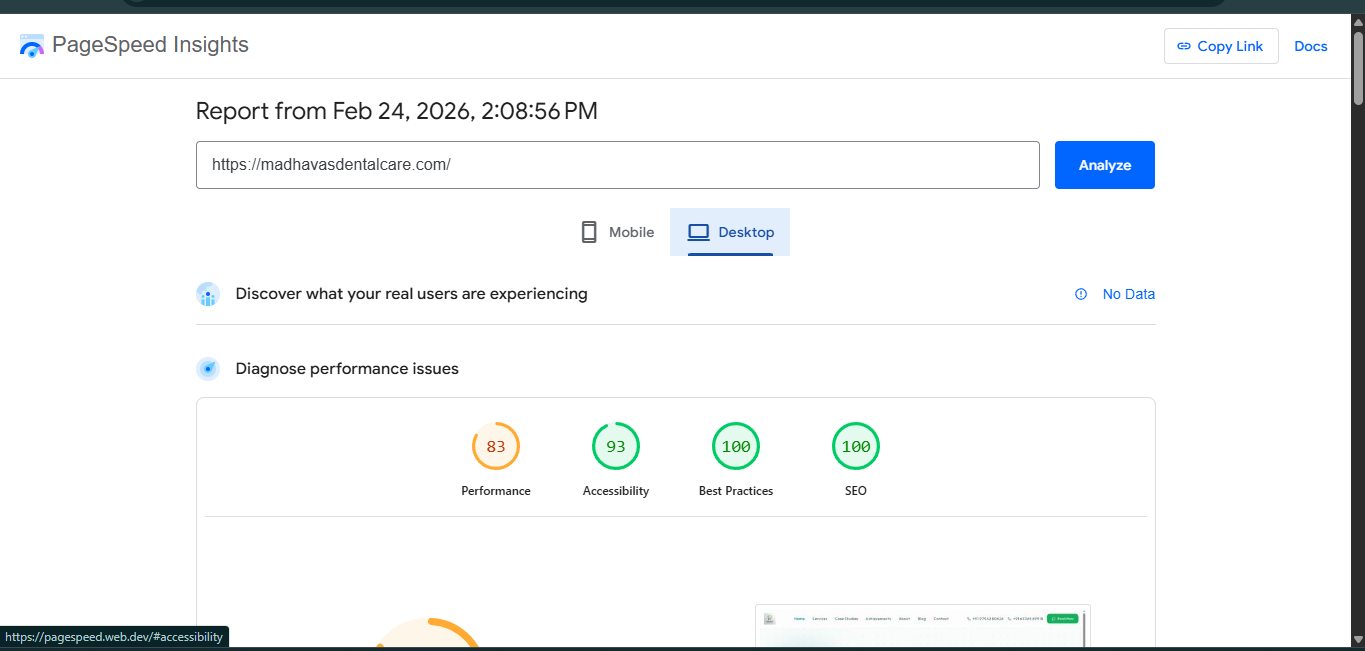Viewport: 1365px width, 651px height.
Task: Open the Performance score gauge showing 83
Action: [x=496, y=446]
